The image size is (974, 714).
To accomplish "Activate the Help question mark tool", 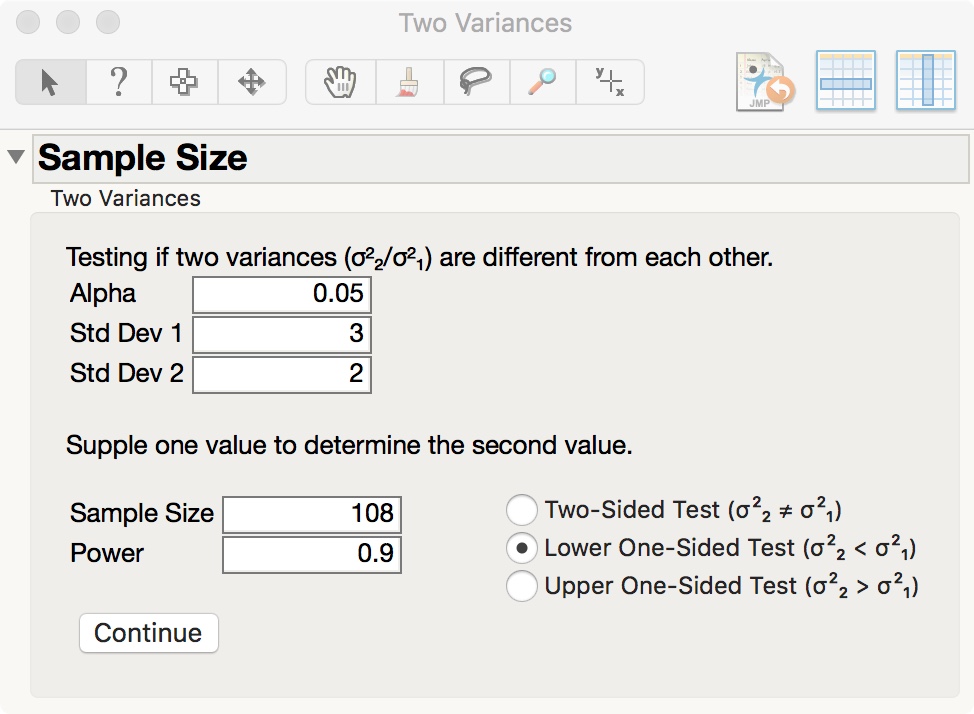I will [119, 82].
